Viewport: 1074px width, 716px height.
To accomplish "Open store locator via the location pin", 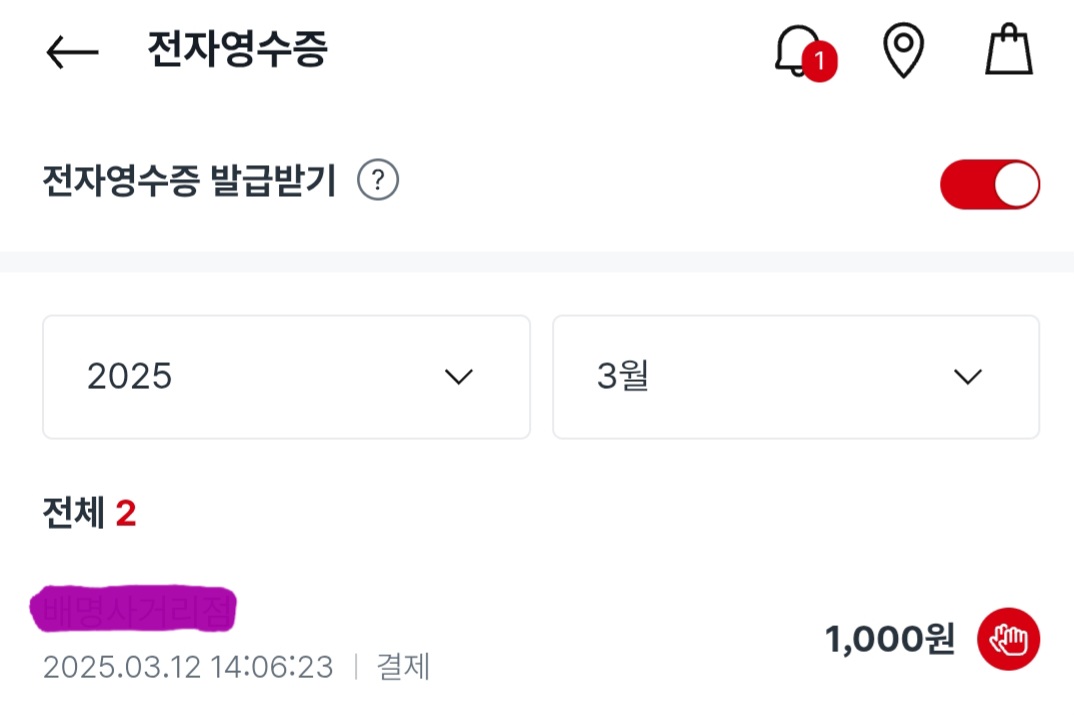I will [x=903, y=51].
